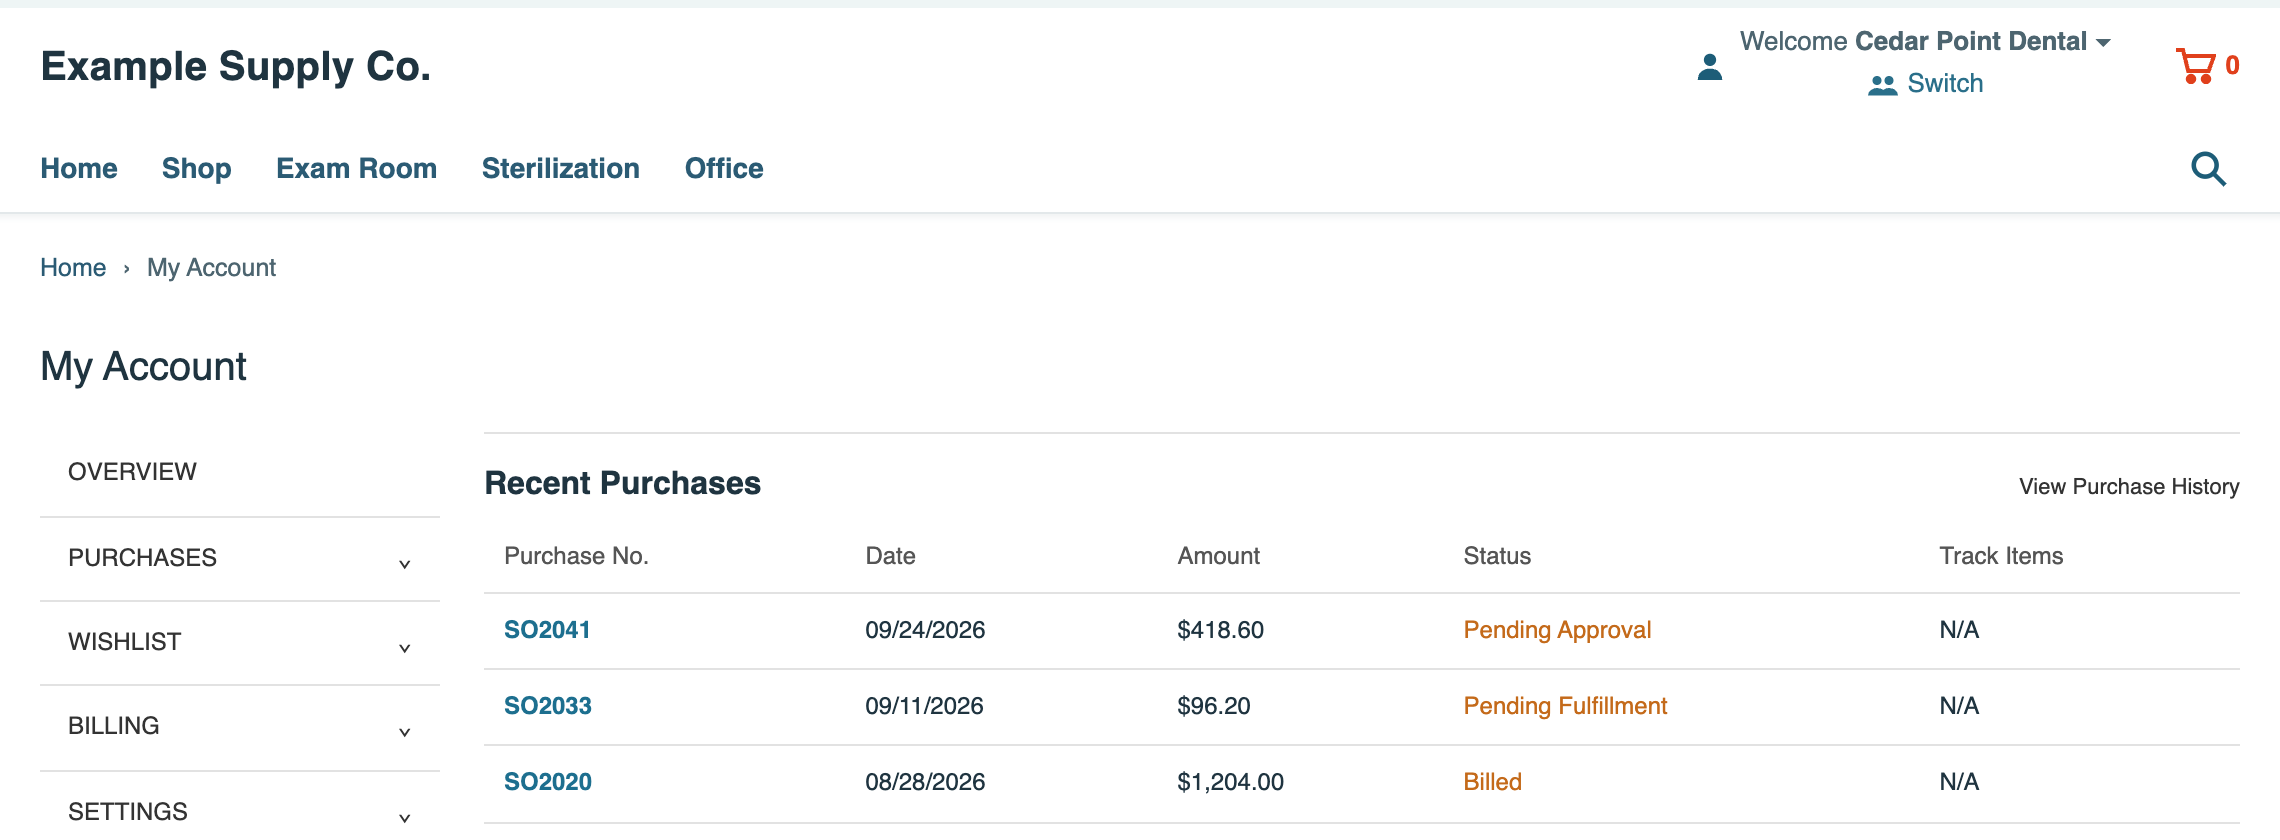Select the WISHLIST sidebar label
Image resolution: width=2280 pixels, height=840 pixels.
[x=125, y=641]
